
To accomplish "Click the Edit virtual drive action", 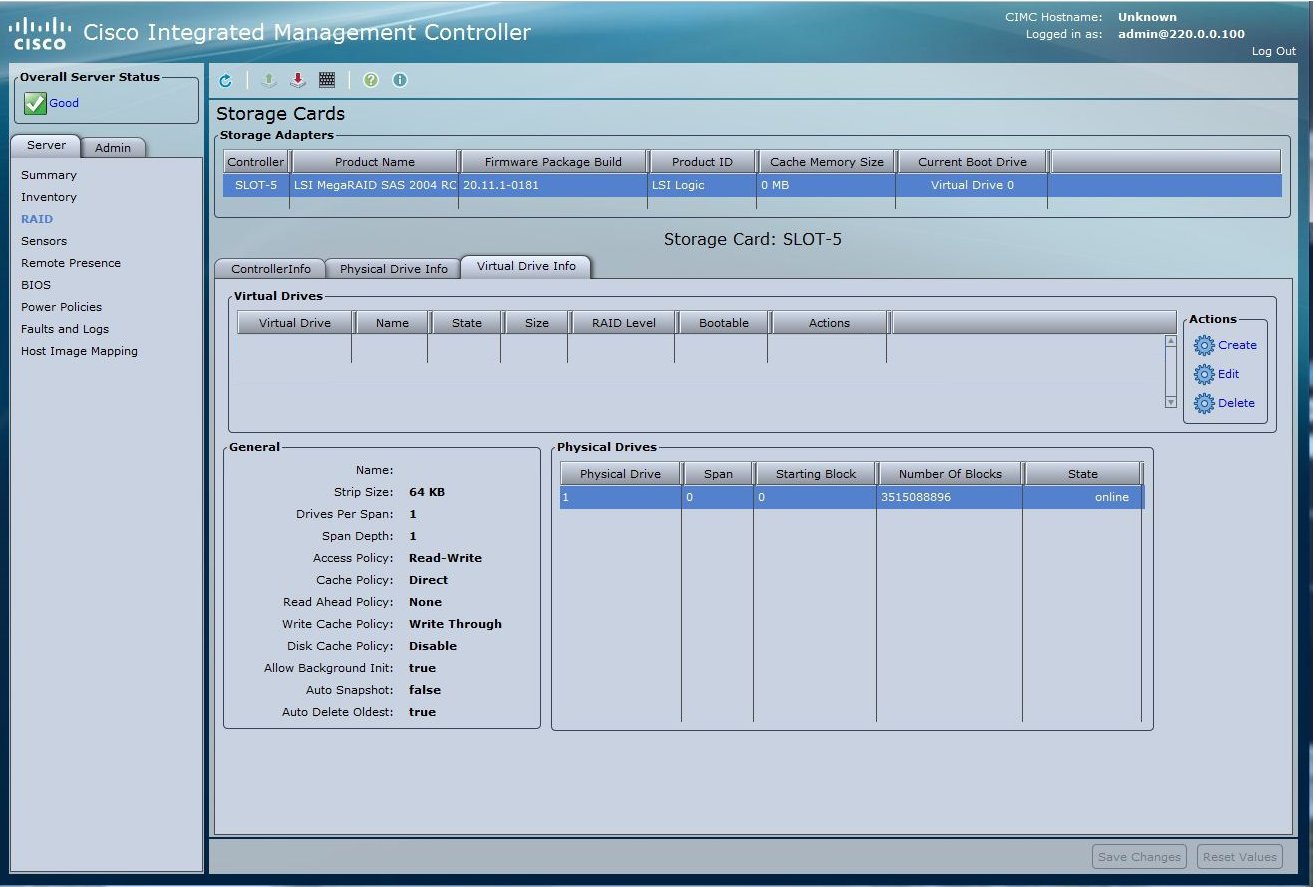I will 1228,374.
